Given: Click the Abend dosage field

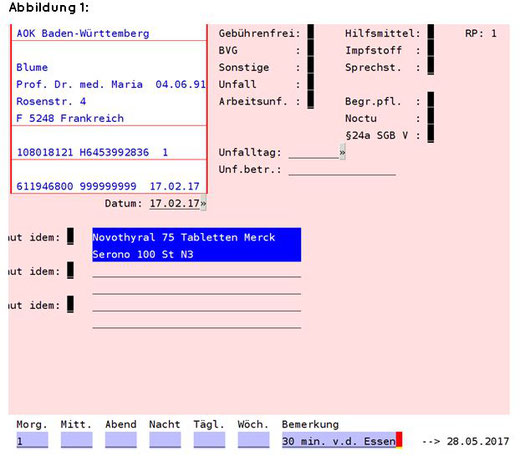Looking at the screenshot, I should [121, 440].
